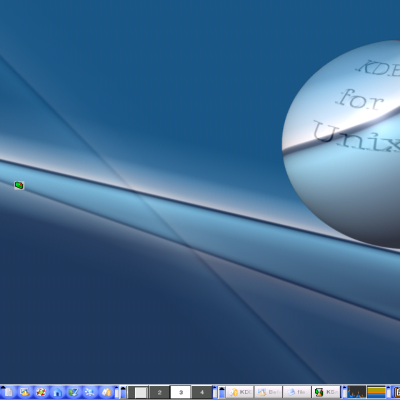400x400 pixels.
Task: Click the orange files icon in the panel
Action: tap(106, 392)
